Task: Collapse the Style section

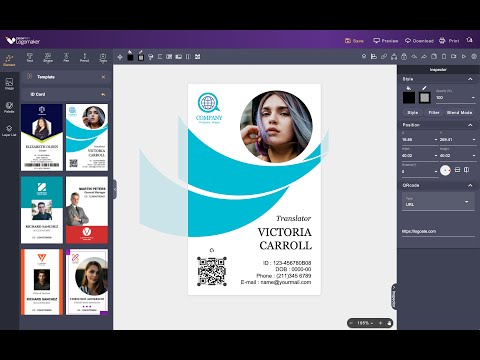Action: pos(470,79)
